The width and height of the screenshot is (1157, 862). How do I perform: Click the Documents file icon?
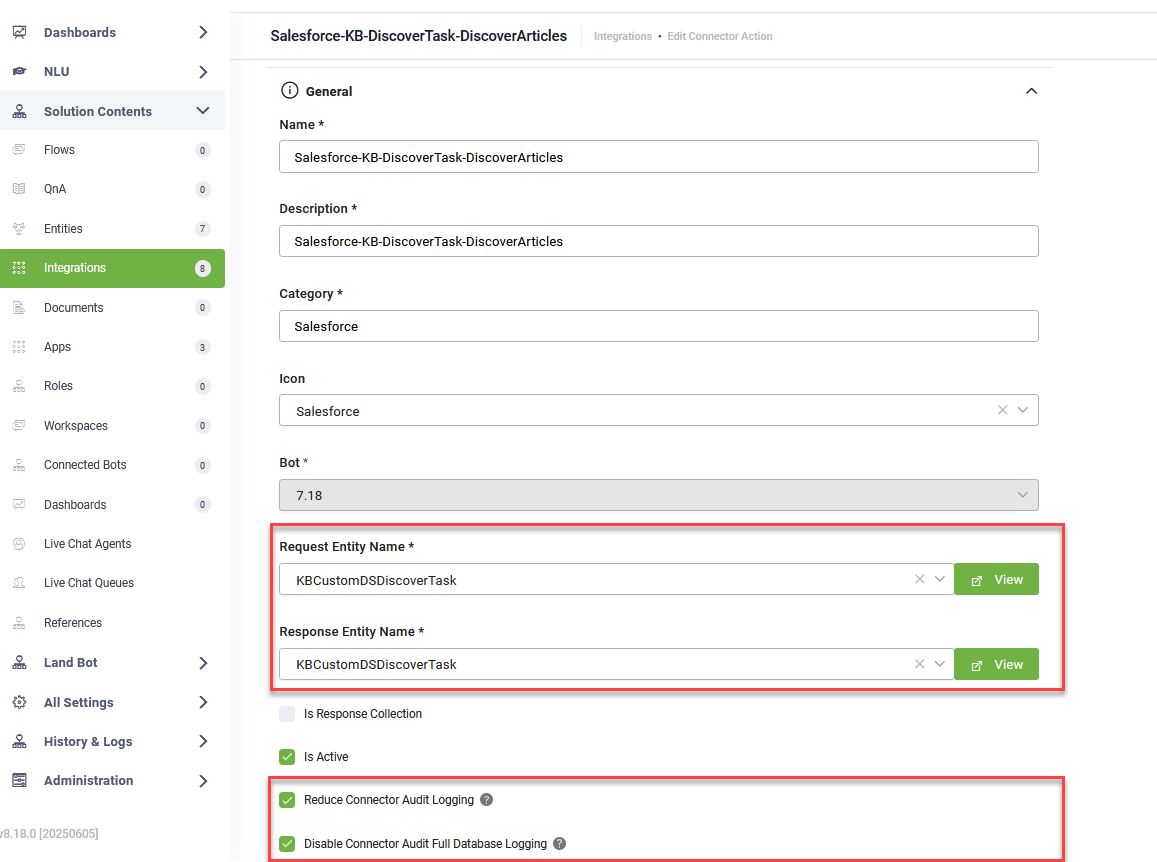coord(19,308)
